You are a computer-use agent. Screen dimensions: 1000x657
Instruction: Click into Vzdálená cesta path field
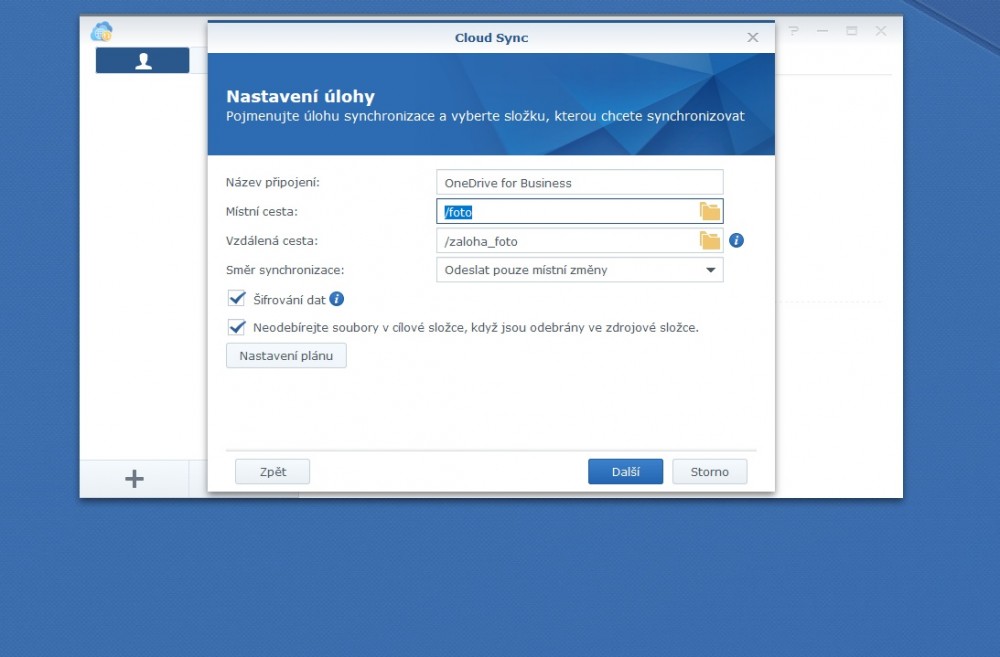click(x=565, y=241)
